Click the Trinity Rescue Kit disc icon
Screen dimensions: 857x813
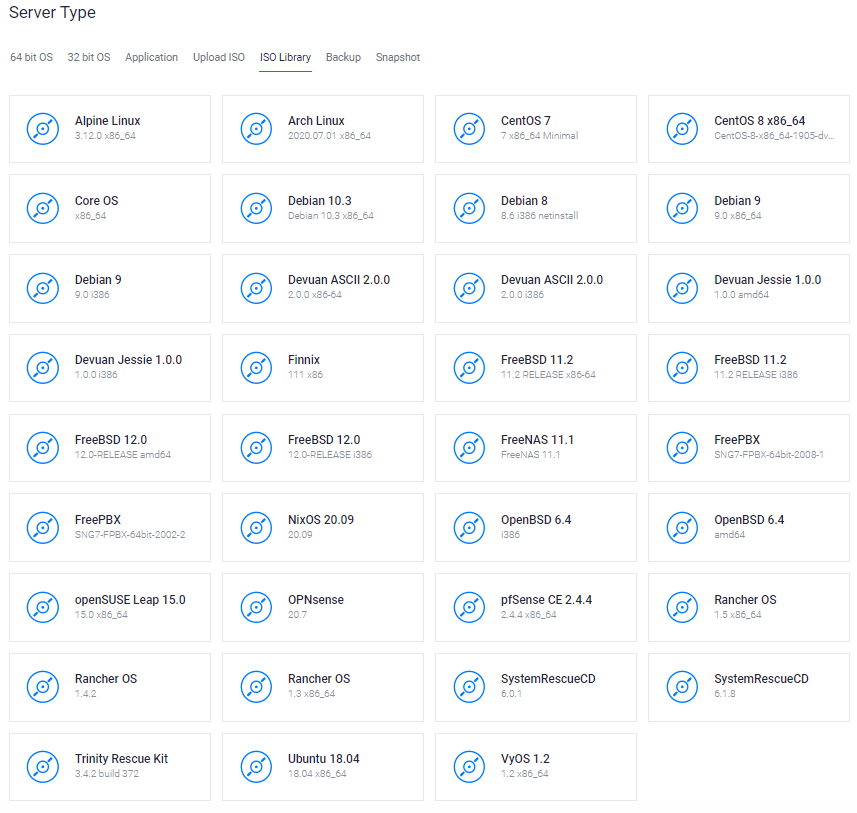(43, 766)
